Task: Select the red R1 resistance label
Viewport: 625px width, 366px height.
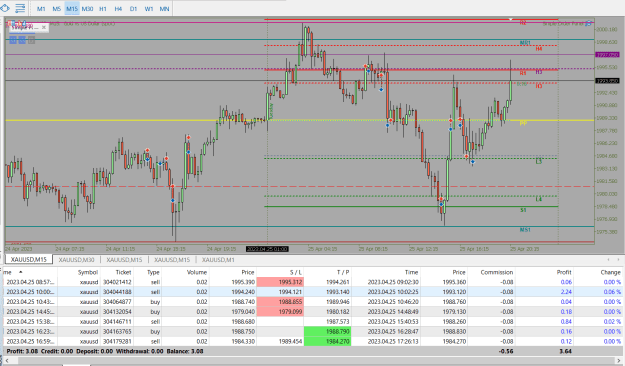Action: click(x=523, y=73)
